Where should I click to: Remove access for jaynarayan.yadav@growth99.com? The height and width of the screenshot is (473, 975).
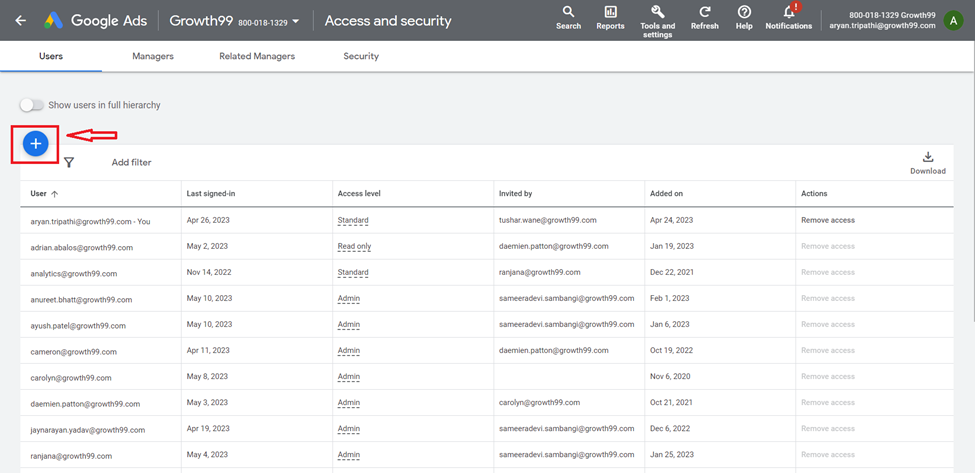[x=828, y=429]
